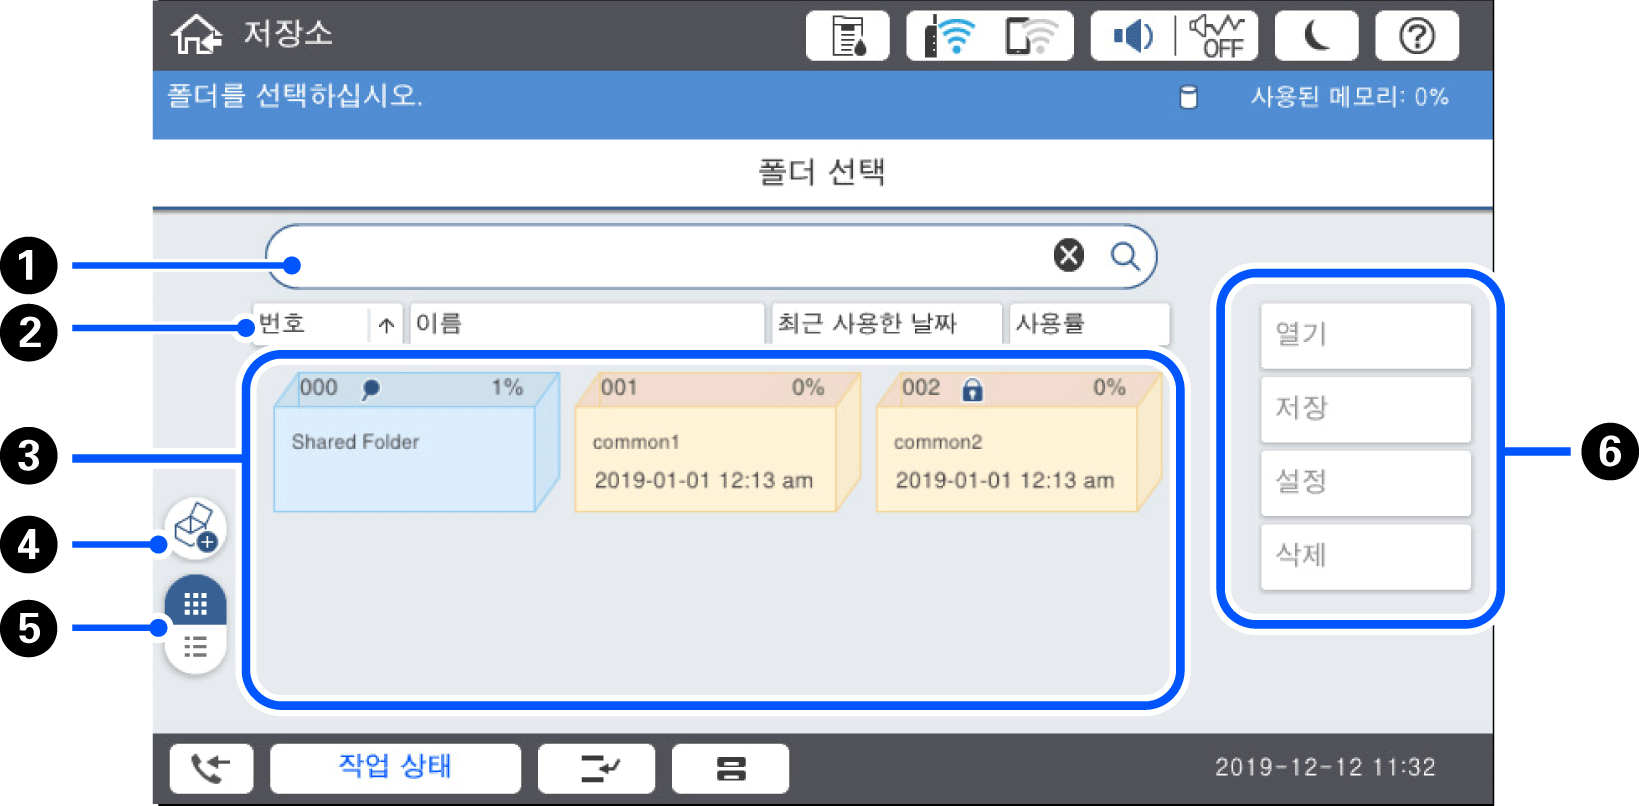Screen dimensions: 1639x806
Task: Sort folders by 이름 column
Action: pyautogui.click(x=586, y=324)
